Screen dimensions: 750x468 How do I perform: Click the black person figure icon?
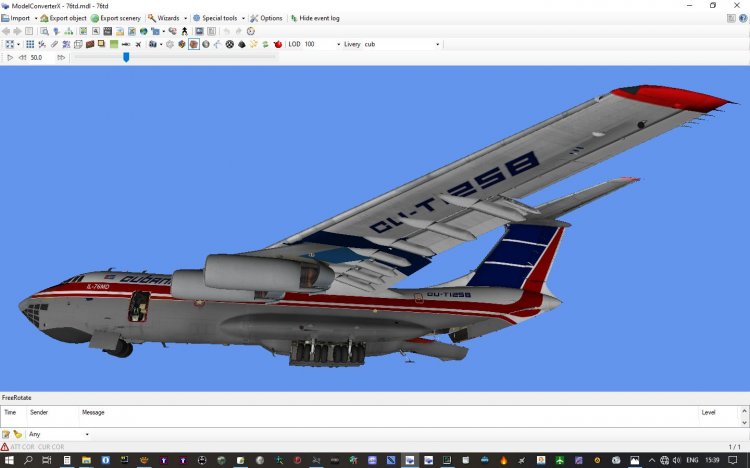pos(185,31)
